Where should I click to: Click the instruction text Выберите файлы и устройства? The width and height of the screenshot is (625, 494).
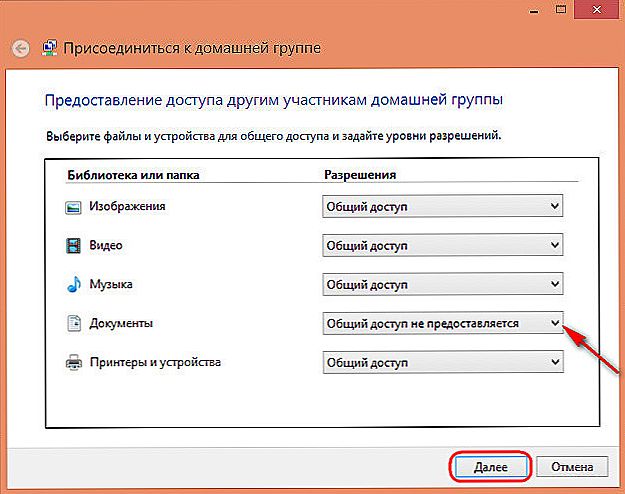click(273, 136)
